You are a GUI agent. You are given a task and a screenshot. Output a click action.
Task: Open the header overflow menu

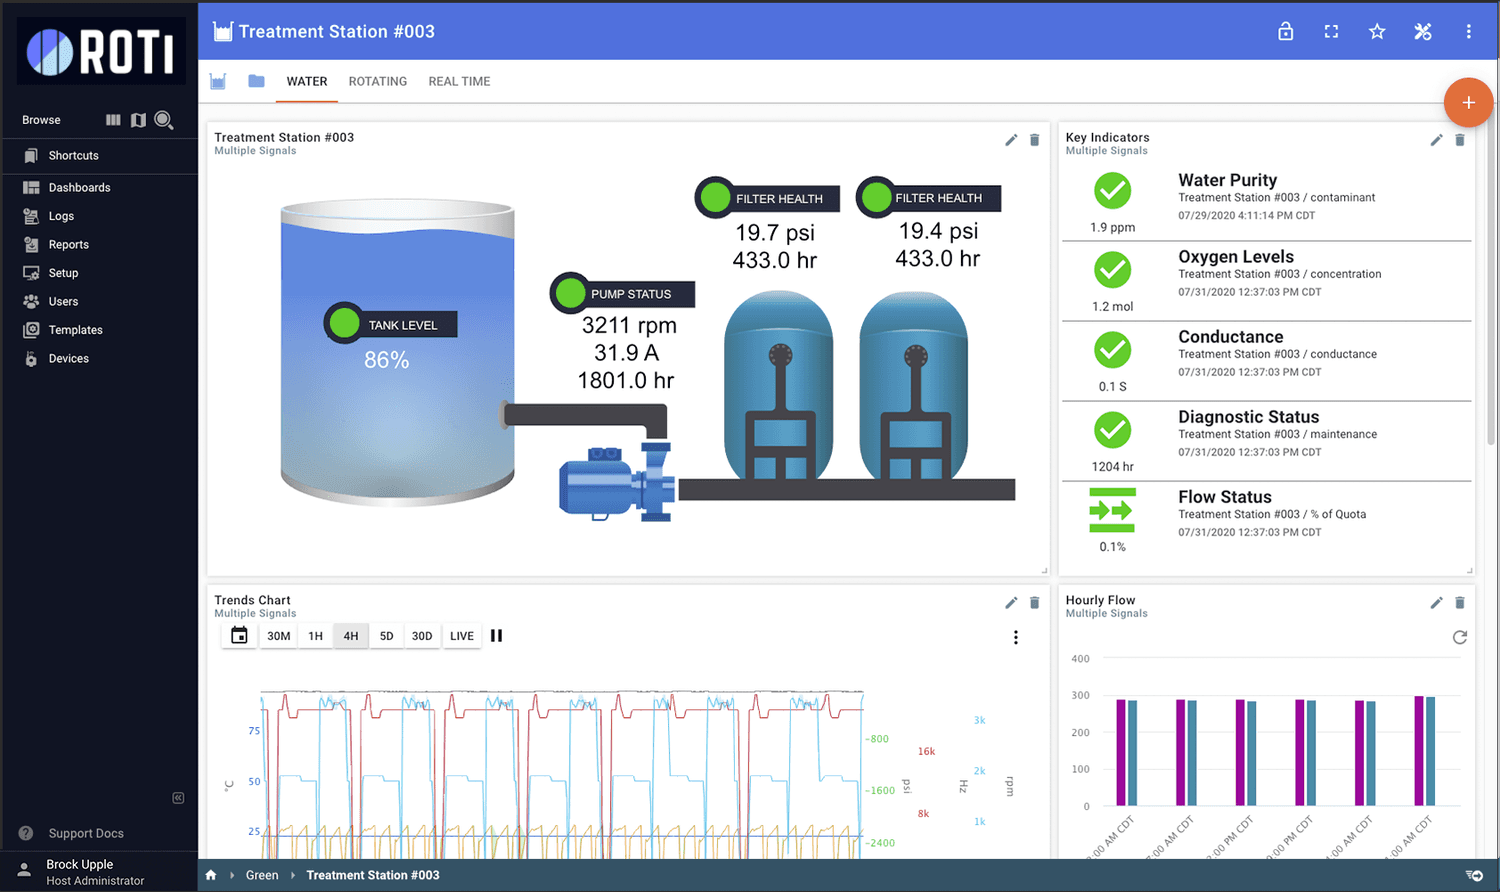coord(1468,31)
